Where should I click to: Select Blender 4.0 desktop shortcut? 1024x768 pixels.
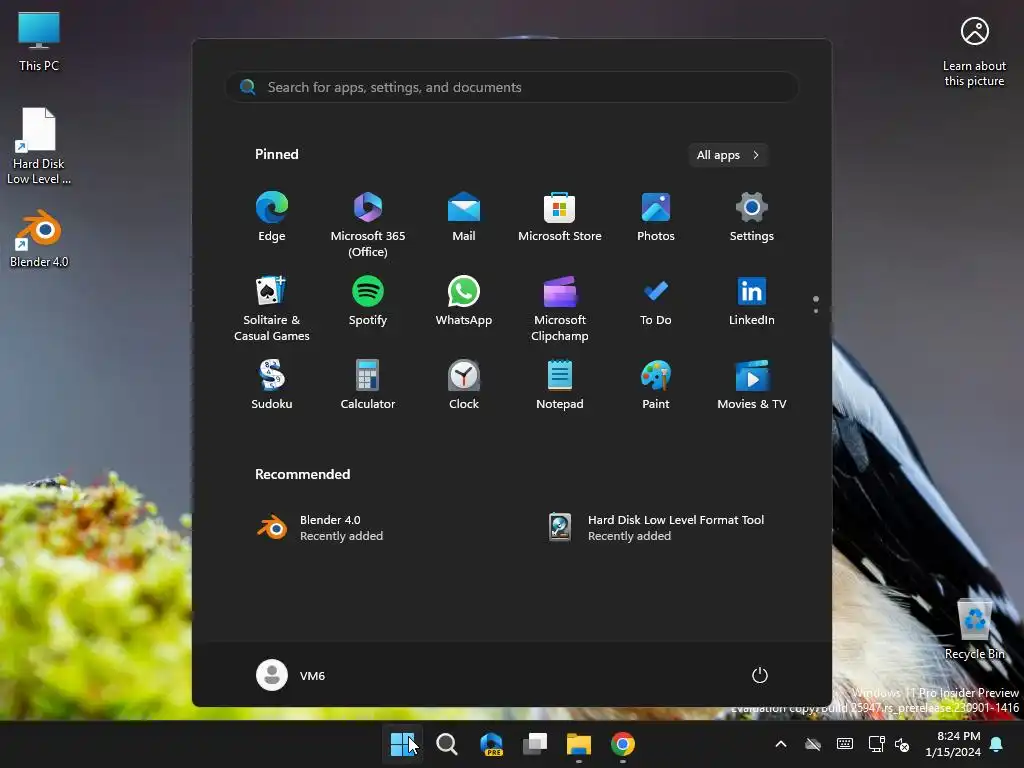click(39, 238)
